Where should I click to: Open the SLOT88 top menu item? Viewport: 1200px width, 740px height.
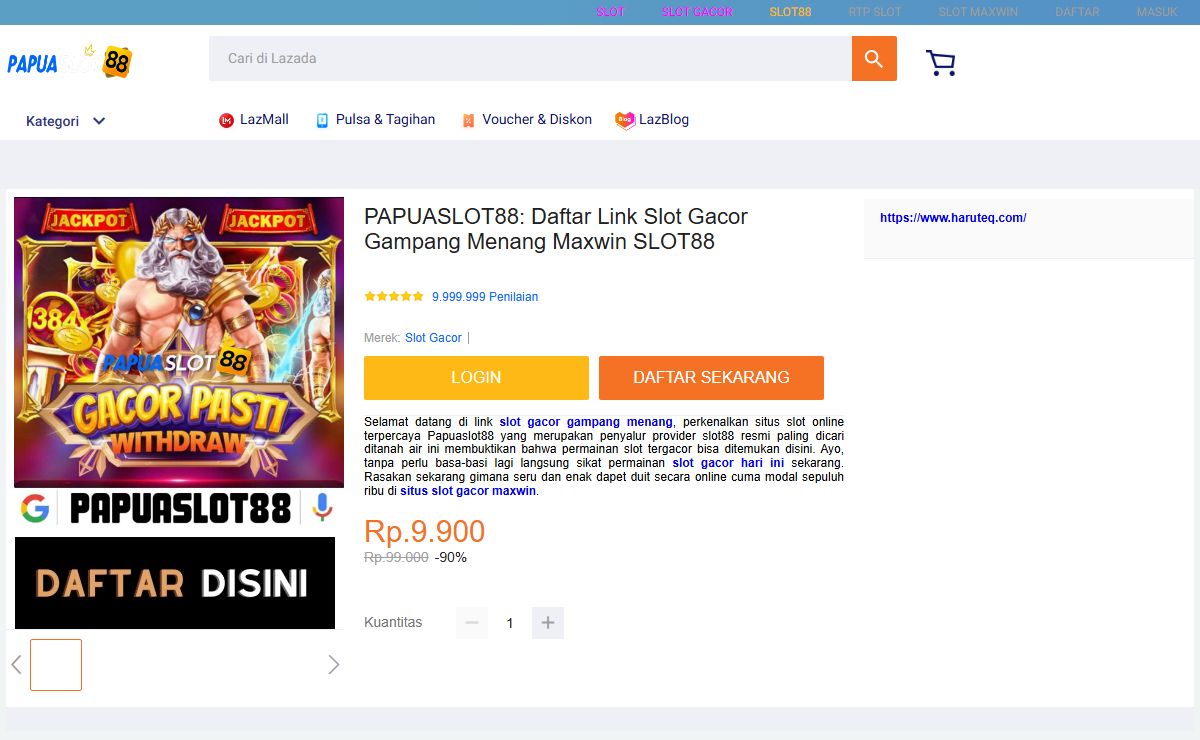pos(790,12)
